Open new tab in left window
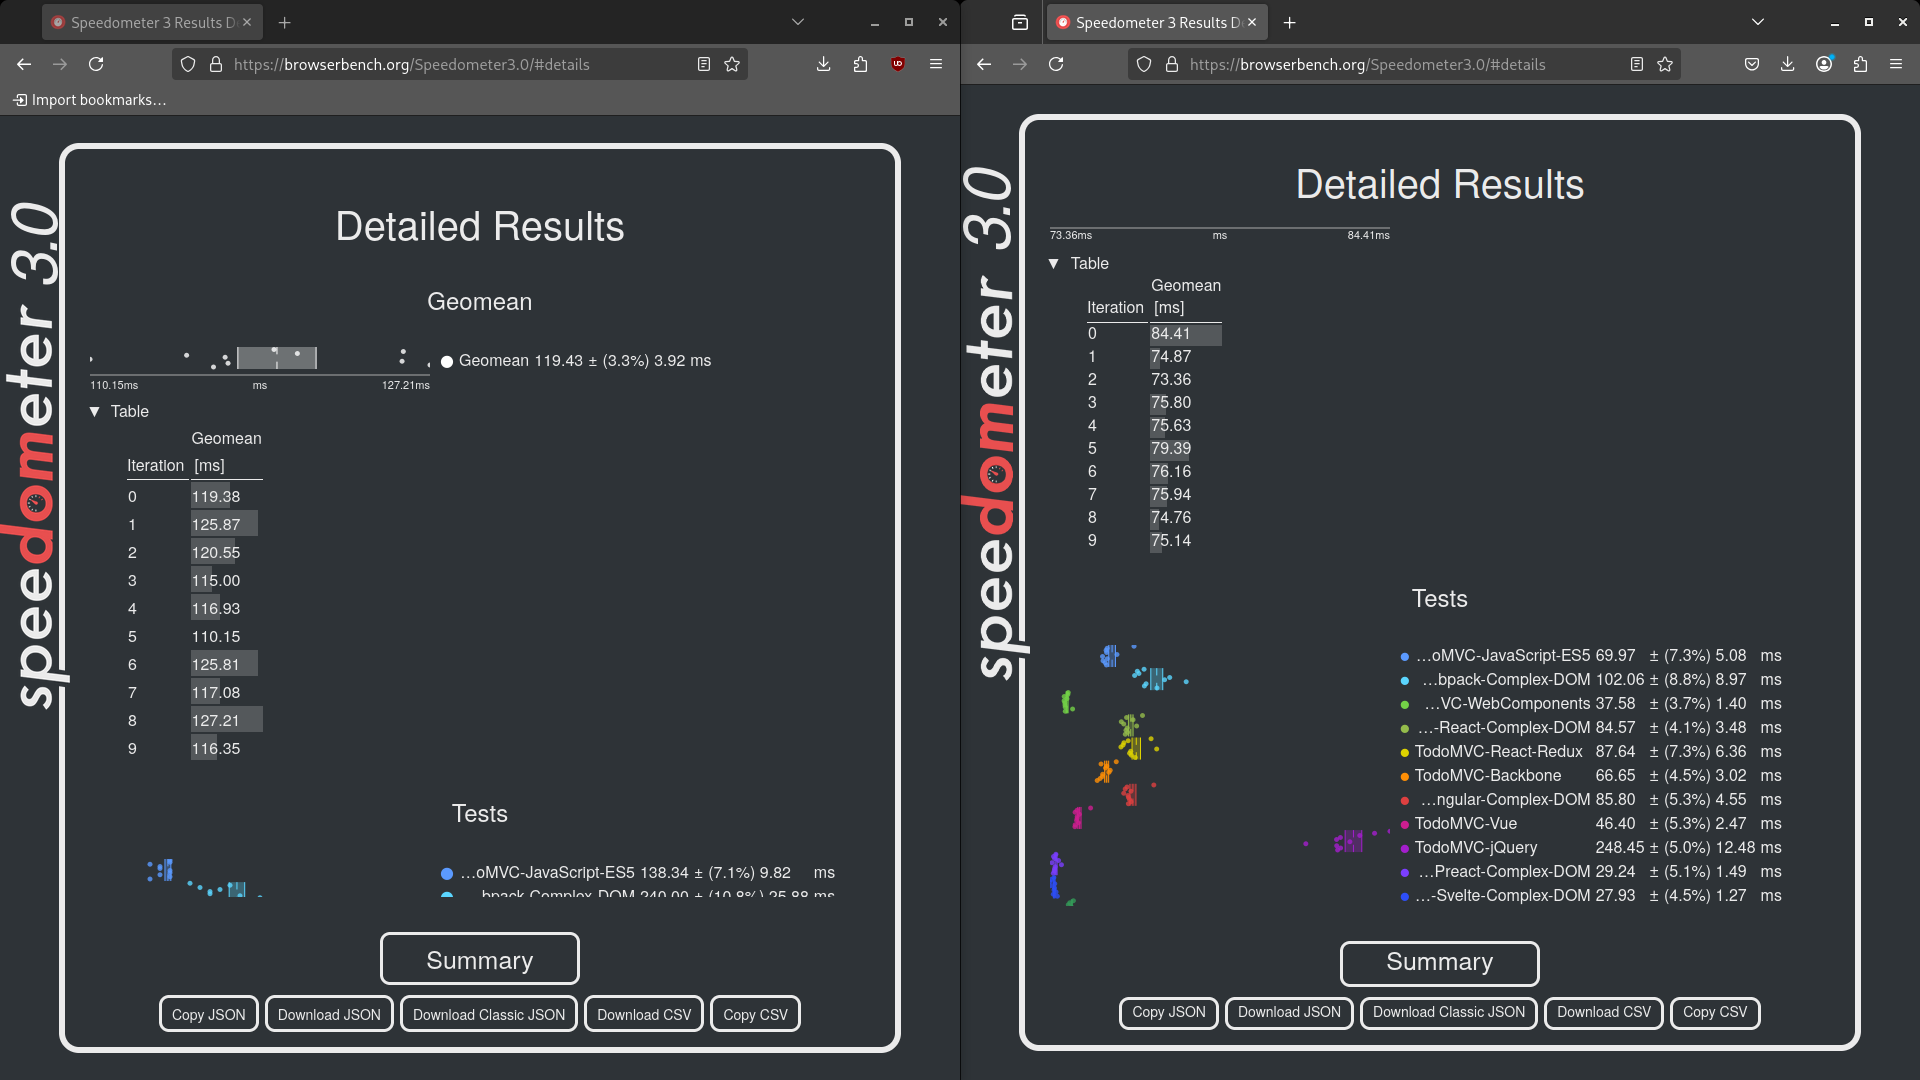This screenshot has height=1080, width=1920. [285, 22]
